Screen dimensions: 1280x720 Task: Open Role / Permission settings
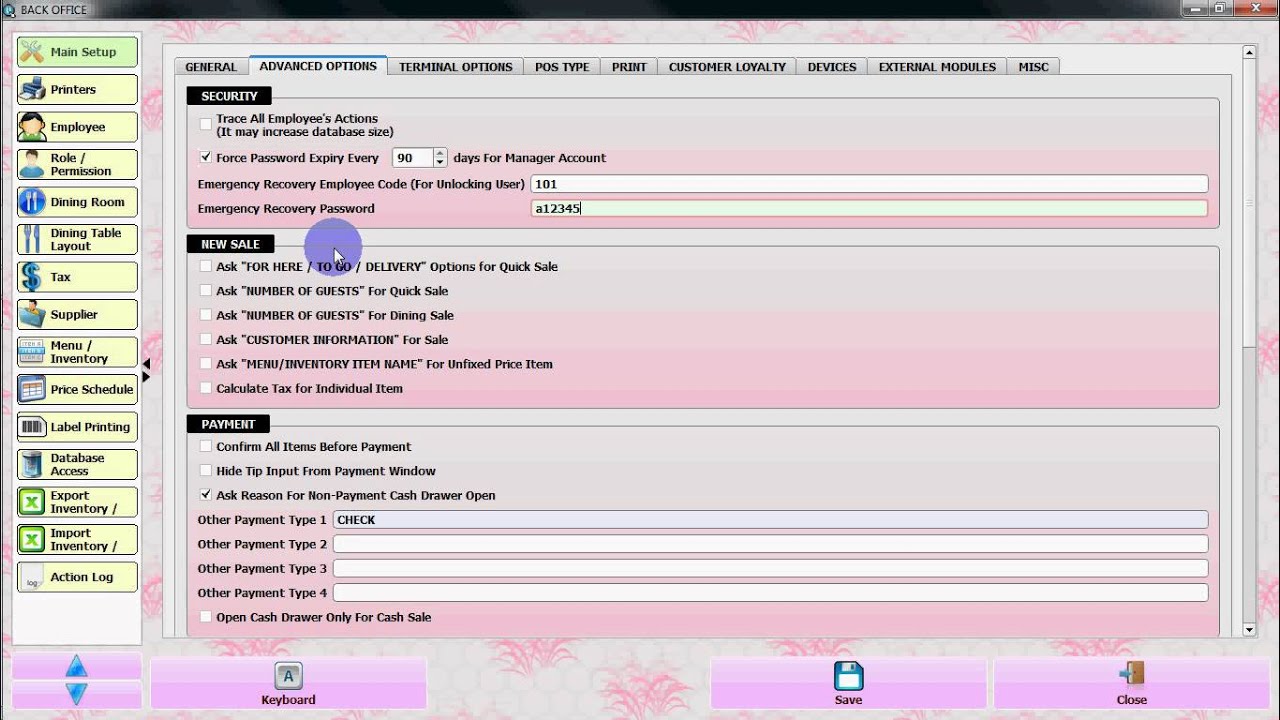pyautogui.click(x=77, y=164)
